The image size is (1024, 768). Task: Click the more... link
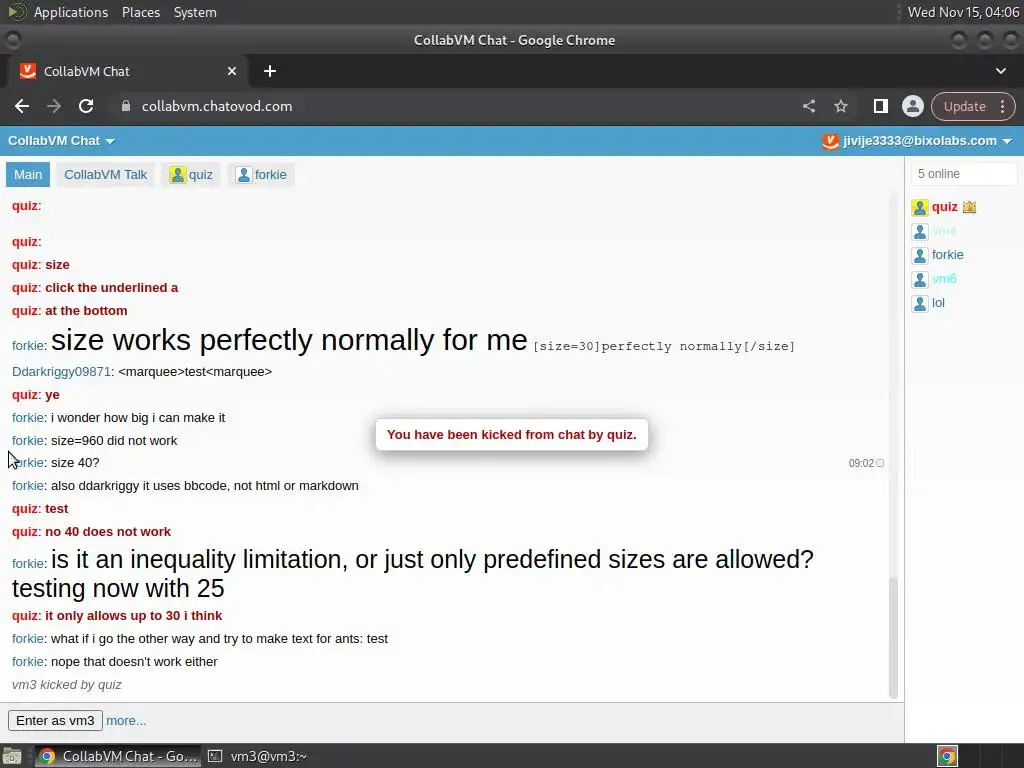point(126,721)
